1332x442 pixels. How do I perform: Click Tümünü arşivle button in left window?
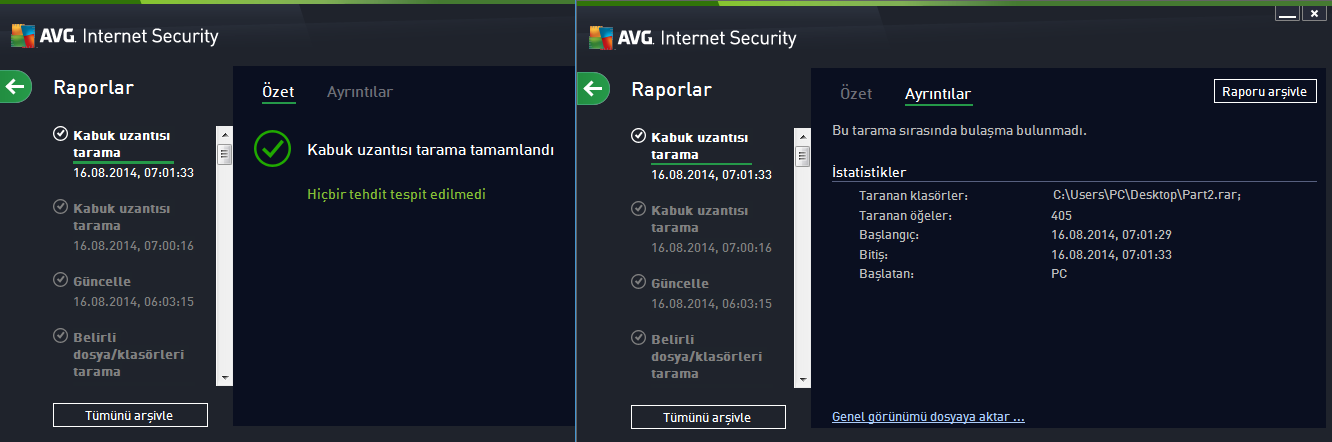tap(130, 415)
